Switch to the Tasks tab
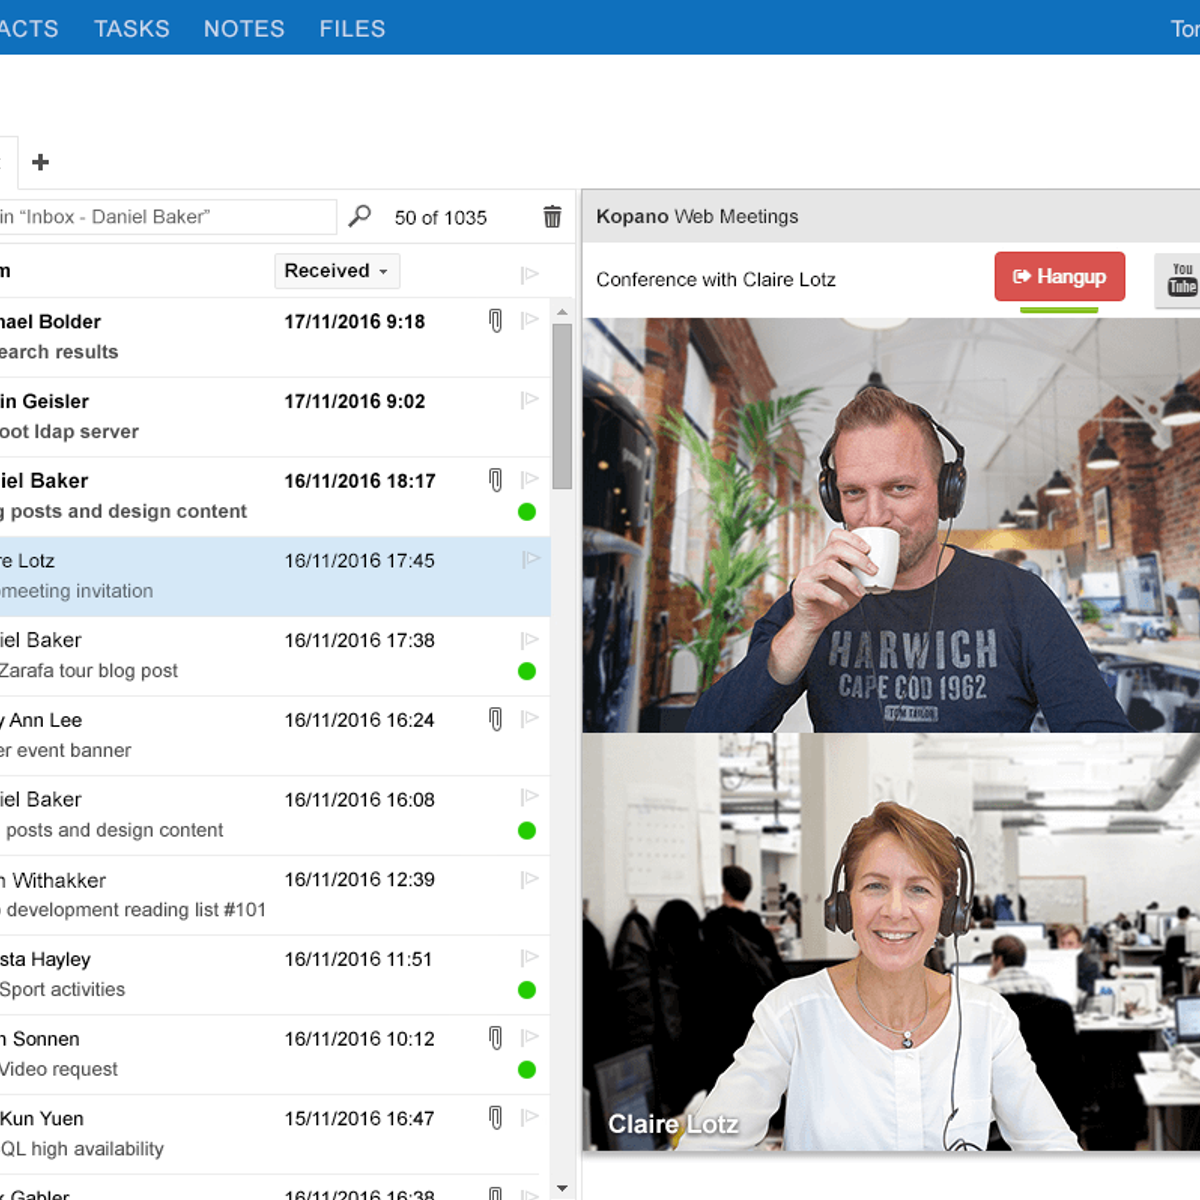The height and width of the screenshot is (1200, 1200). (x=132, y=29)
